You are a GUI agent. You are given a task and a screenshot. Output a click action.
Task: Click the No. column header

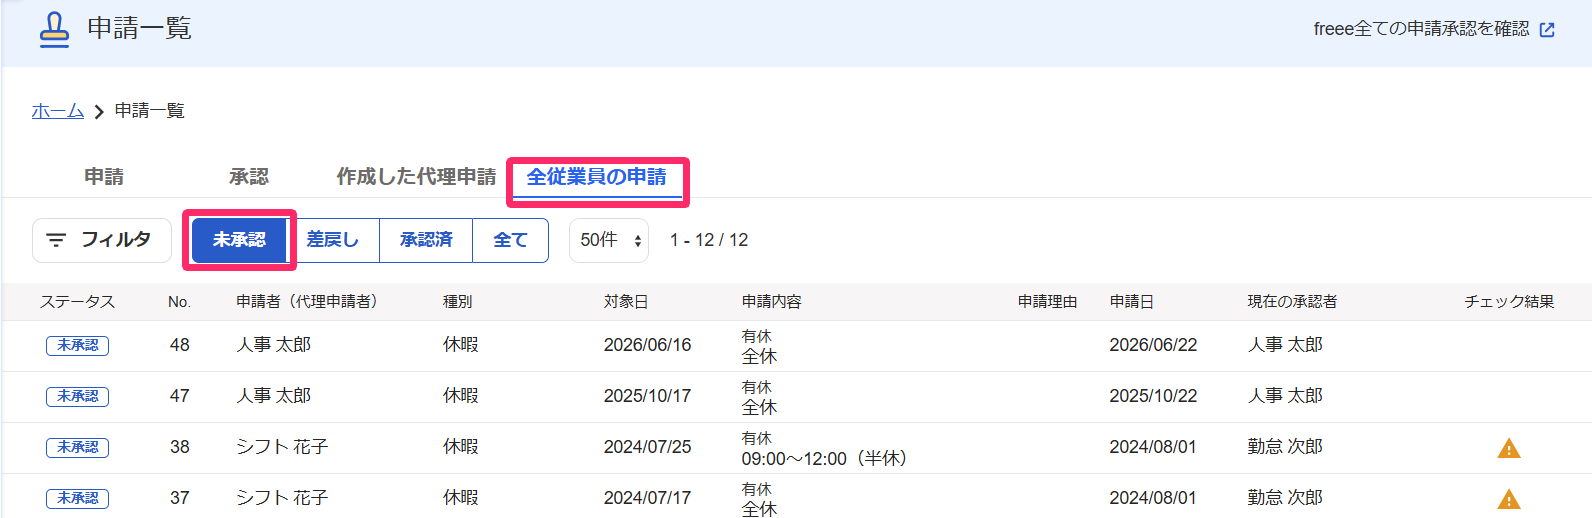(179, 302)
